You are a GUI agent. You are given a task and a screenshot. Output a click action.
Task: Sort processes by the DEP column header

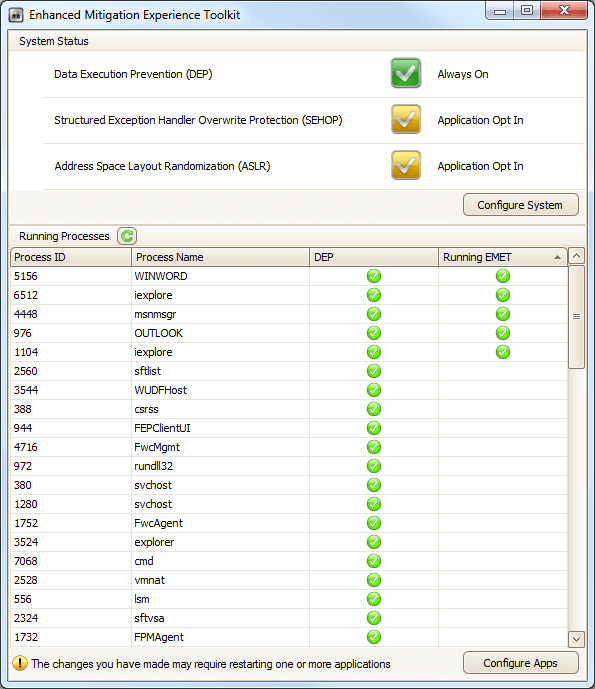(x=374, y=257)
